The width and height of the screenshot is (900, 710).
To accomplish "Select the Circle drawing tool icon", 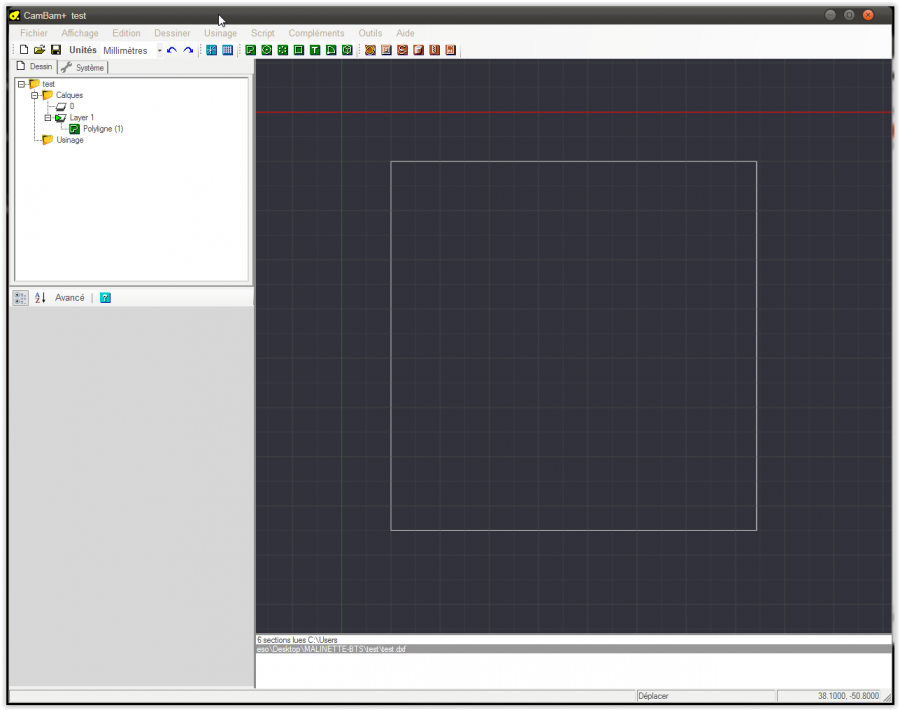I will (x=266, y=50).
